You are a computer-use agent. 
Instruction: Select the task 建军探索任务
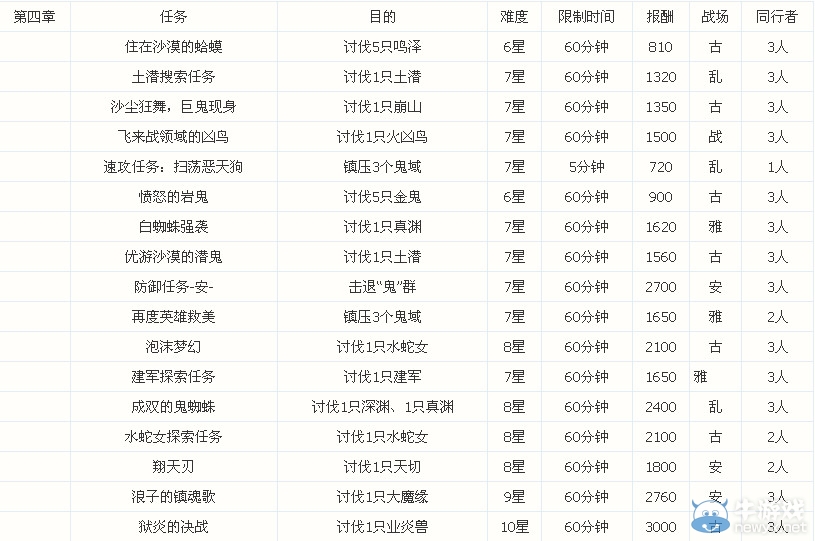click(173, 377)
